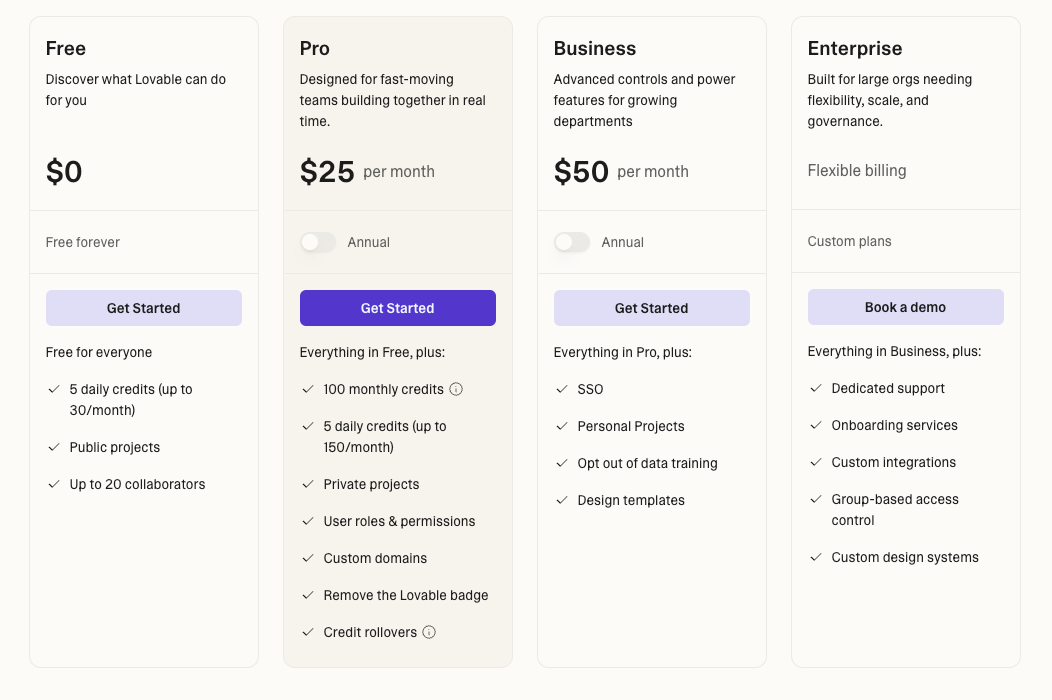Click the Pro plan heading
This screenshot has width=1052, height=700.
point(315,48)
